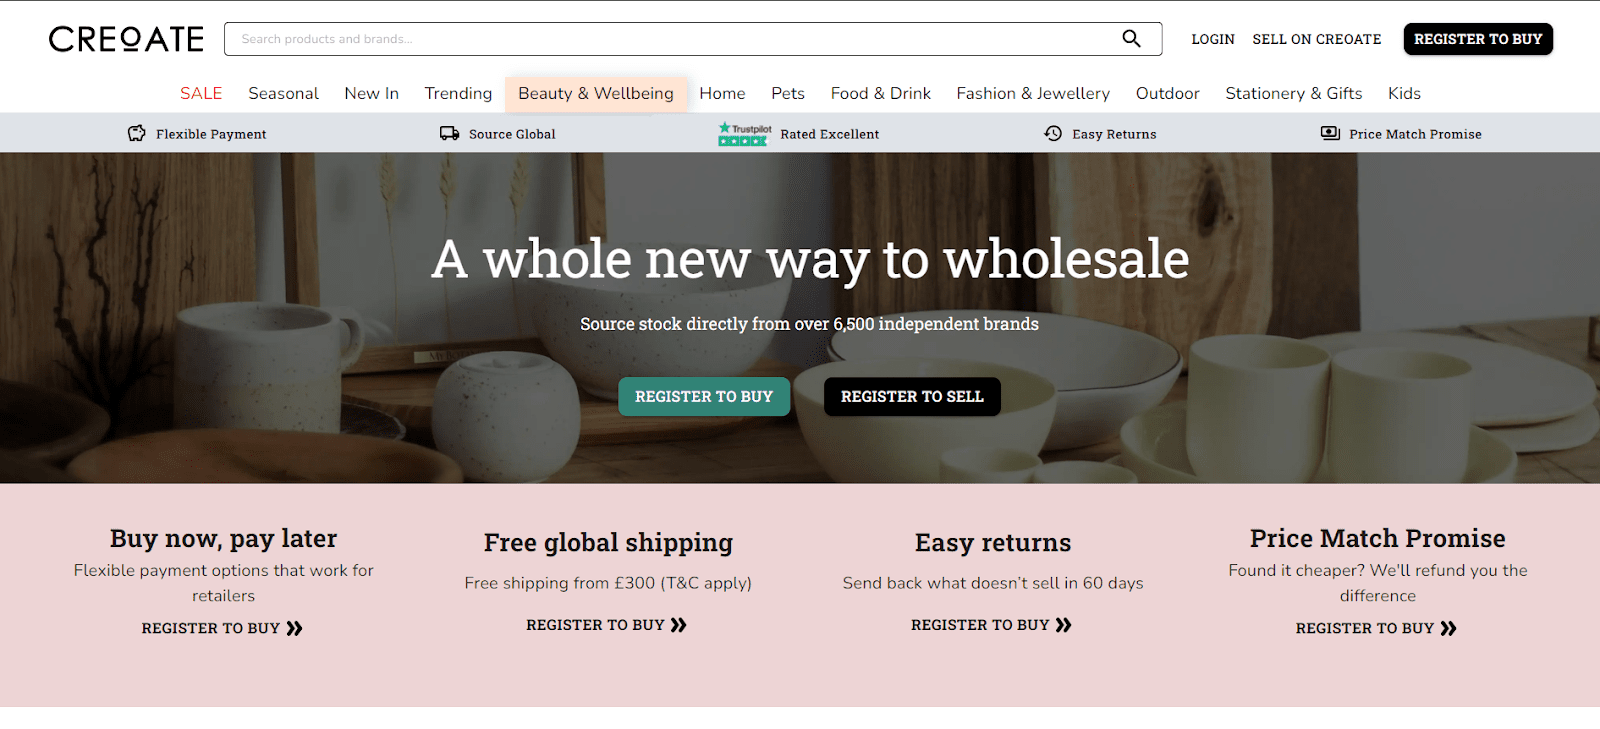Click chevrons under Buy now, pay later
This screenshot has height=729, width=1600.
294,628
